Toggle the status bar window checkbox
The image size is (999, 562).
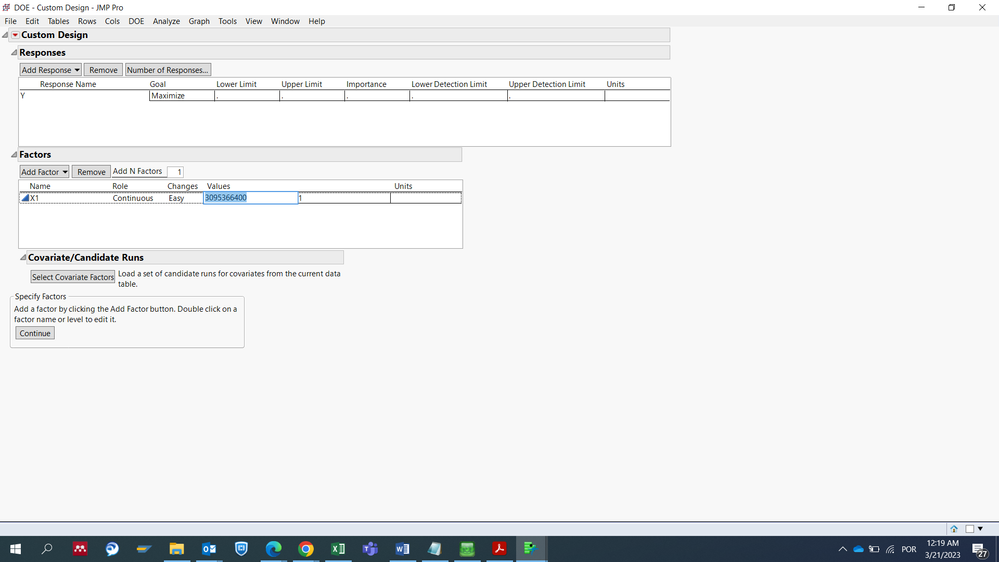tap(969, 529)
